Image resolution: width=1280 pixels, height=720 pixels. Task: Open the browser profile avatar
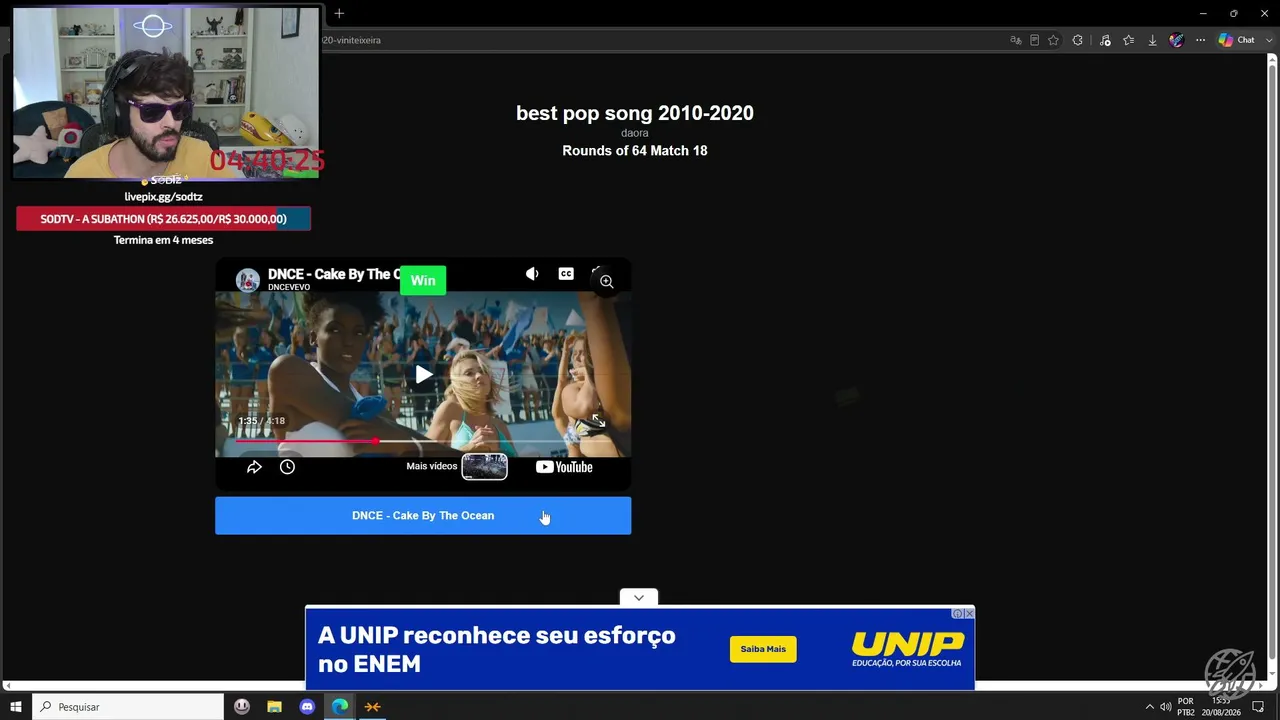coord(1176,40)
